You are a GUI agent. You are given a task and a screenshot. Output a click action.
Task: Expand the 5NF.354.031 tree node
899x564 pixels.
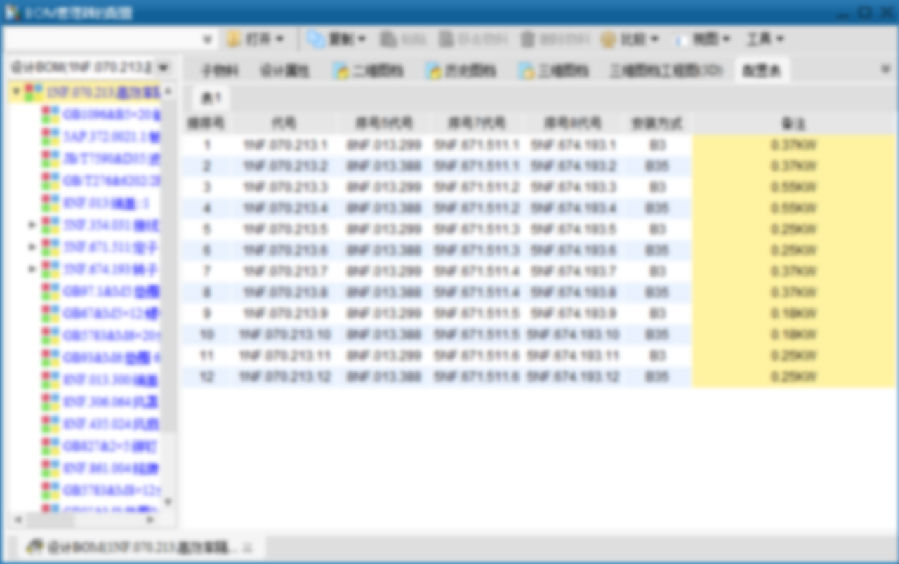pos(32,225)
